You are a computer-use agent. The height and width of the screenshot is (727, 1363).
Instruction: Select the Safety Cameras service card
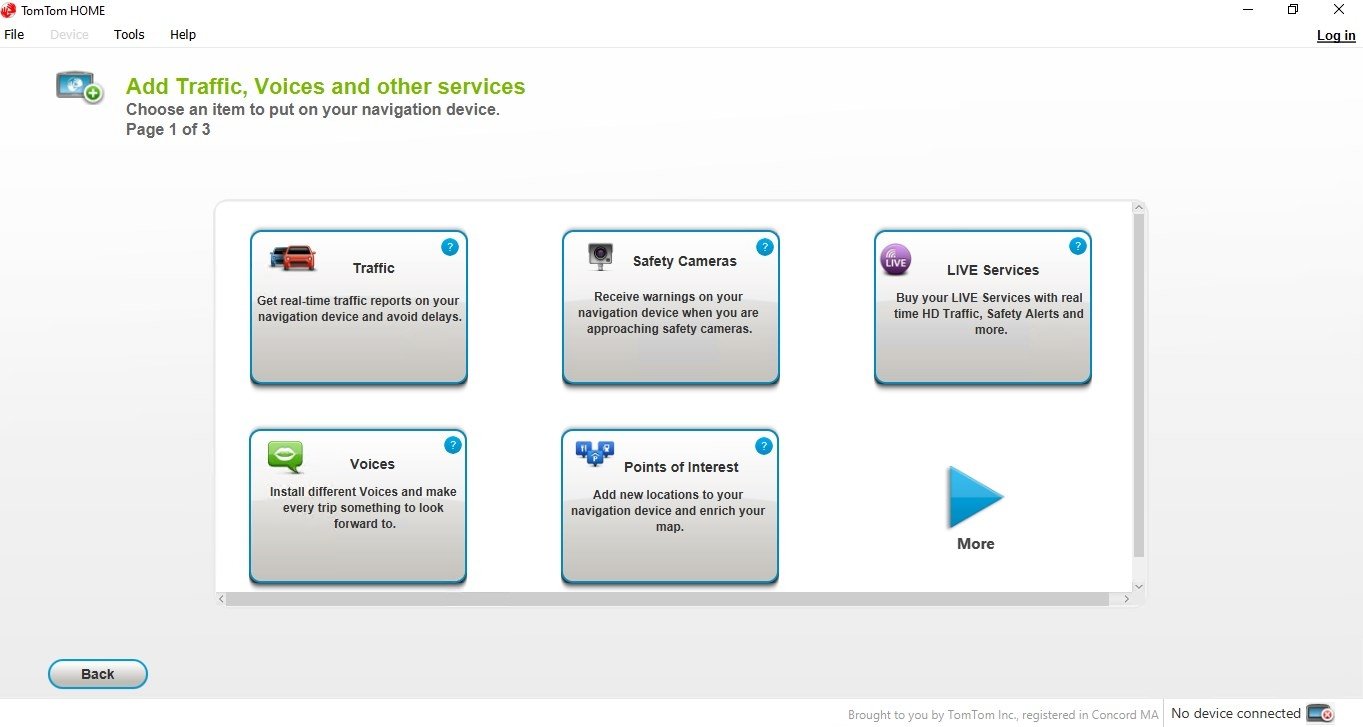coord(670,307)
